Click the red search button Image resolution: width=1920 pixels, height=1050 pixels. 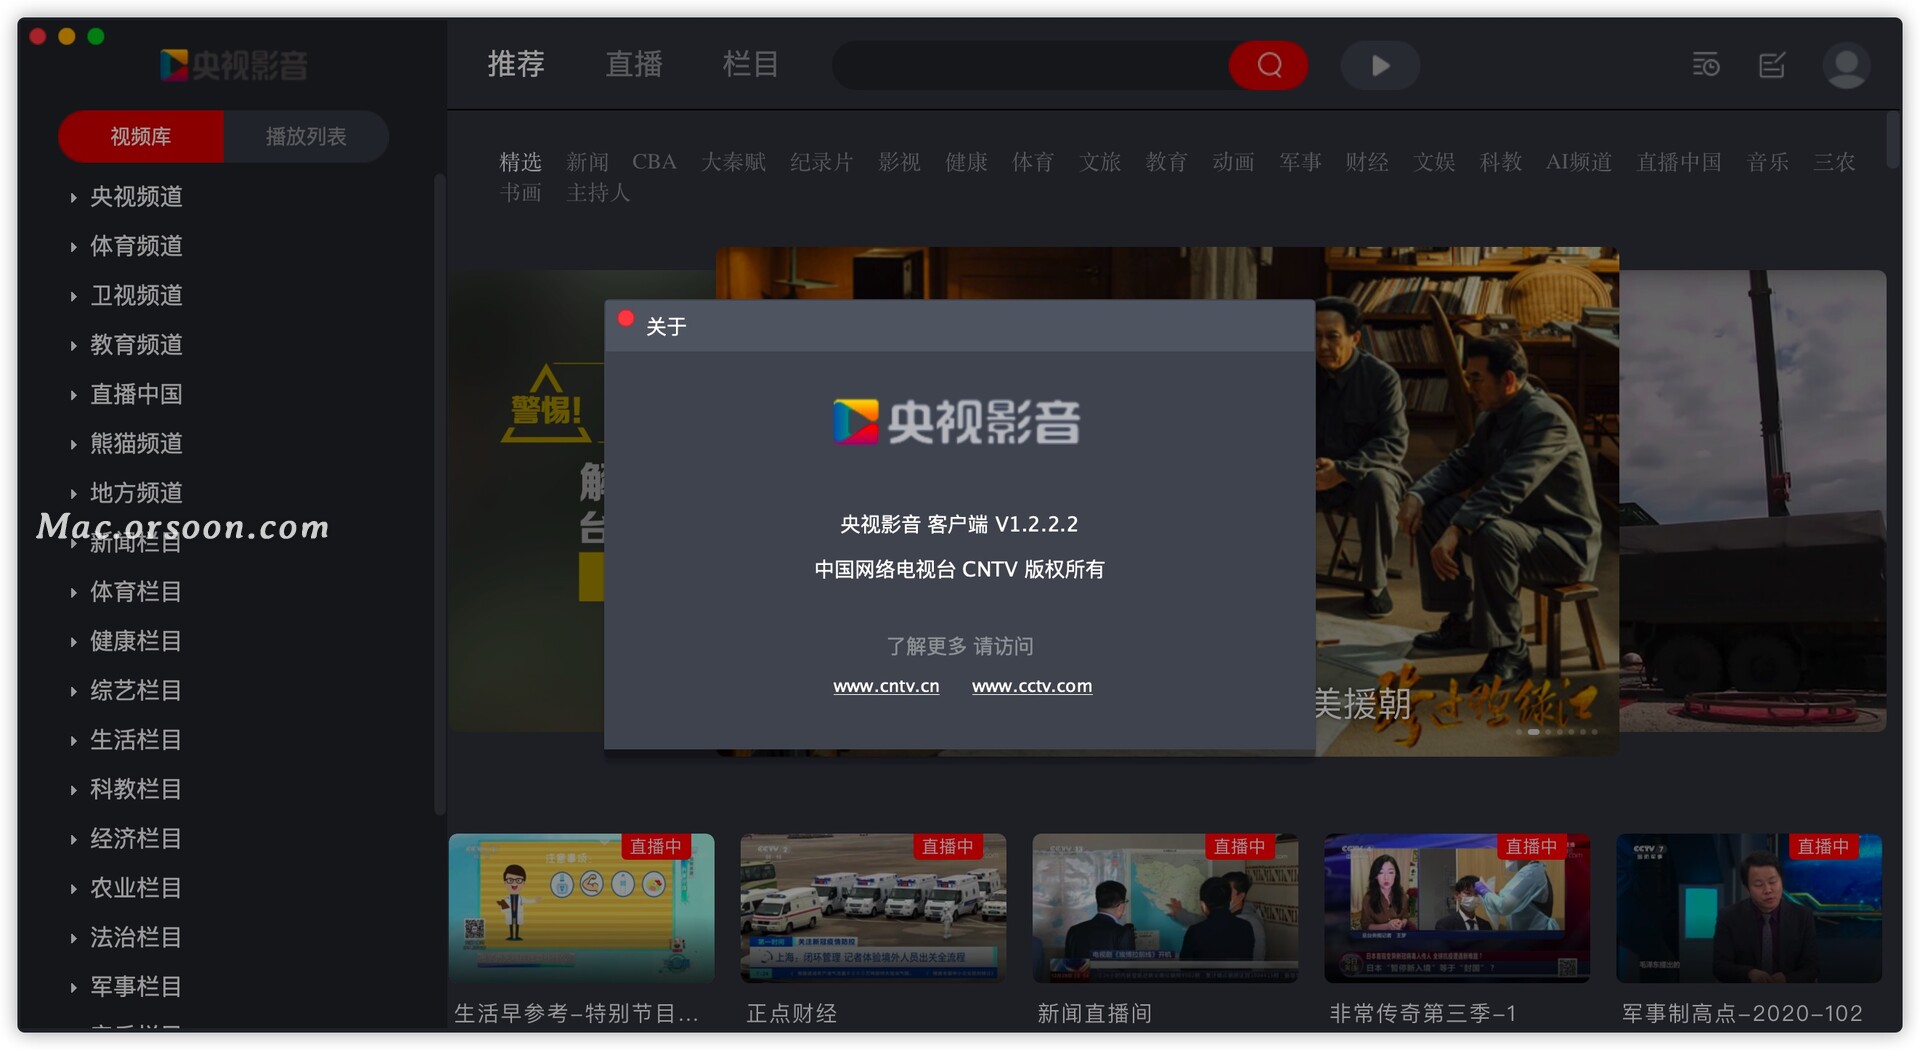1269,65
